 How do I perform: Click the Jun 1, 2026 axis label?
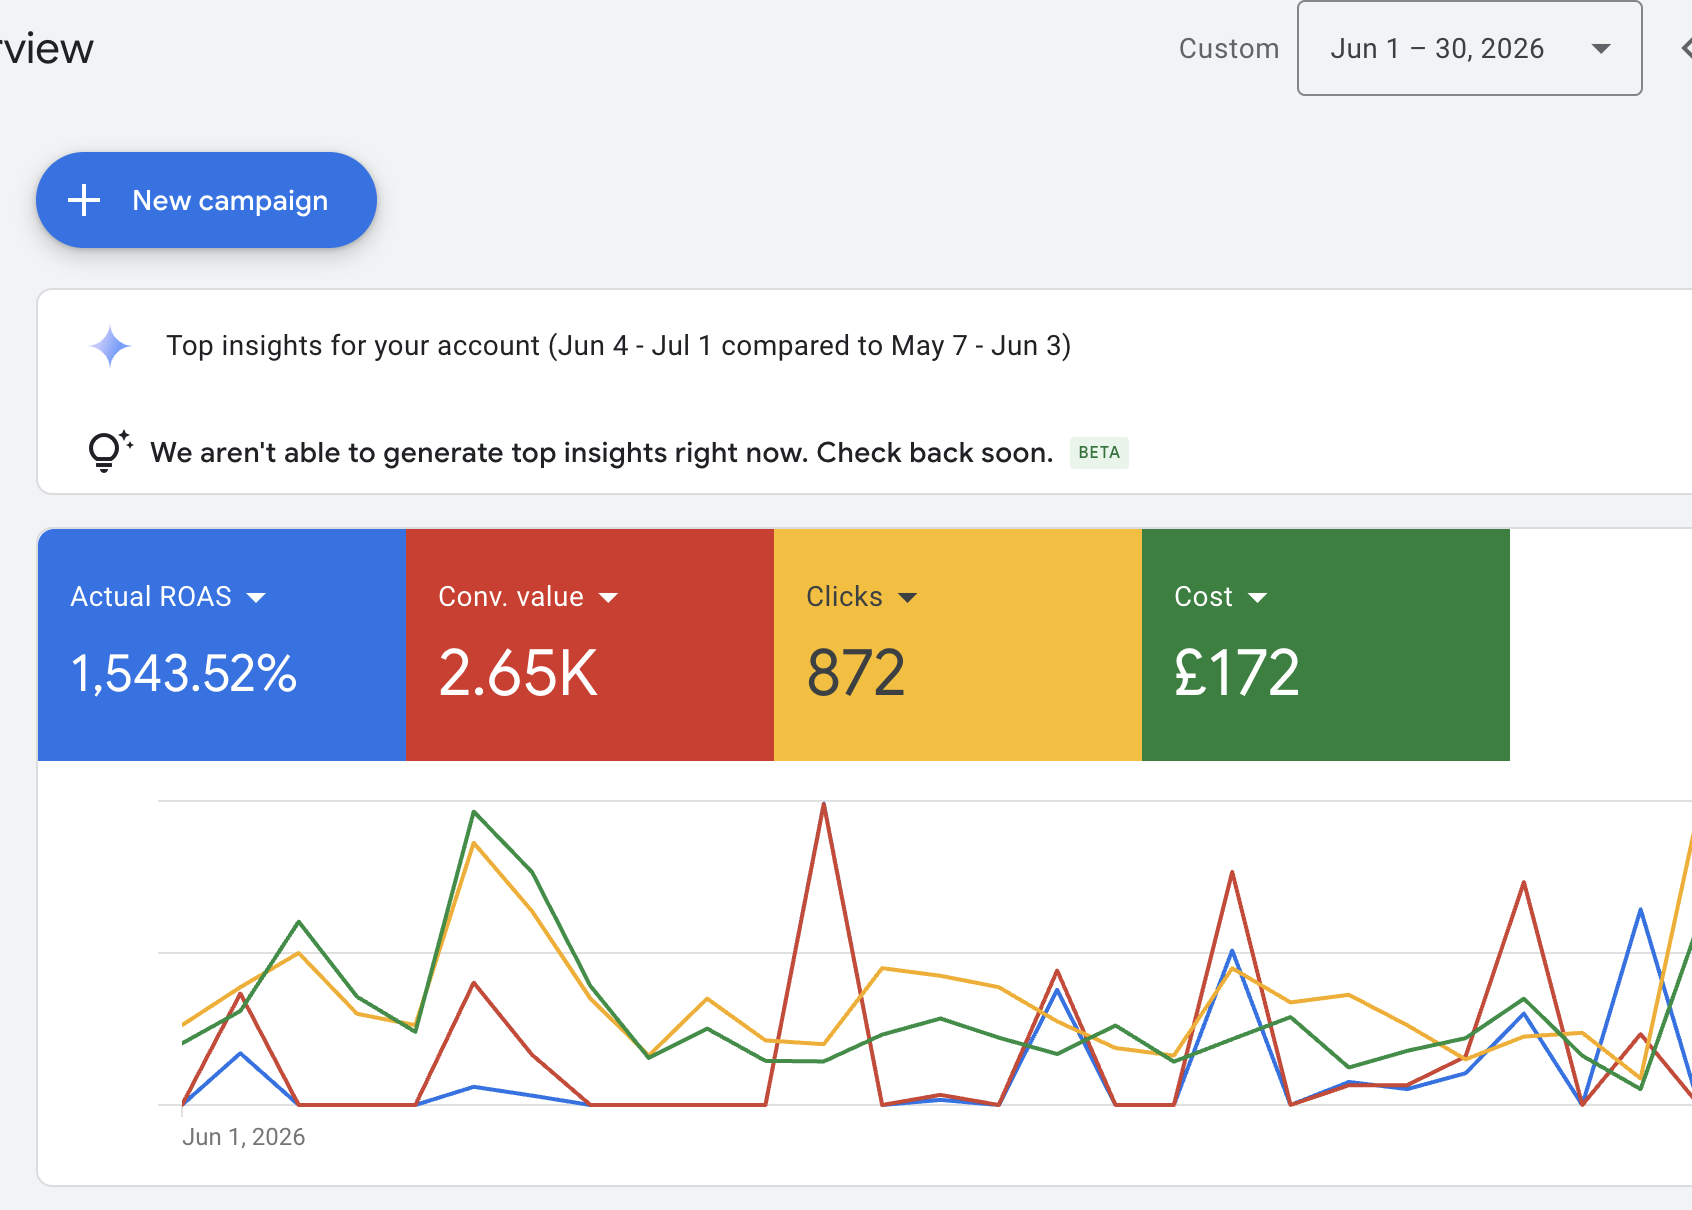(x=243, y=1137)
